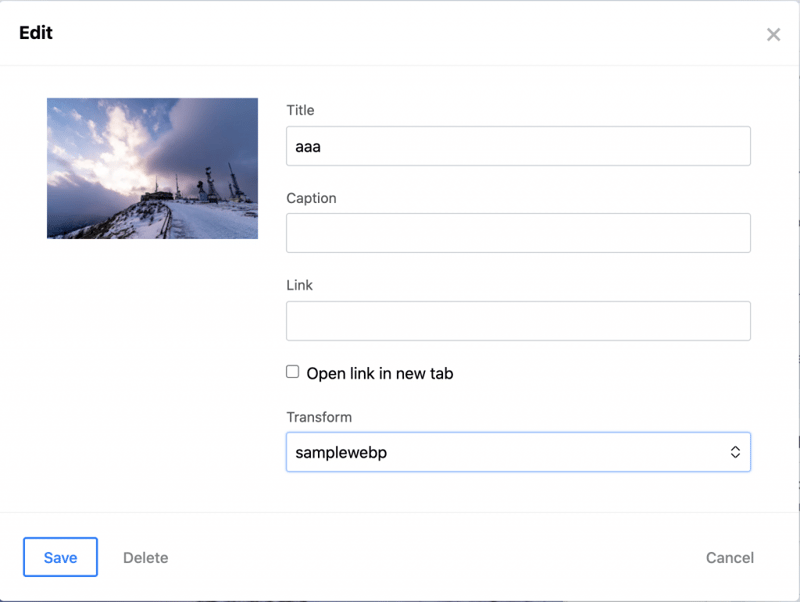800x602 pixels.
Task: Click into the empty Caption field
Action: [x=518, y=233]
